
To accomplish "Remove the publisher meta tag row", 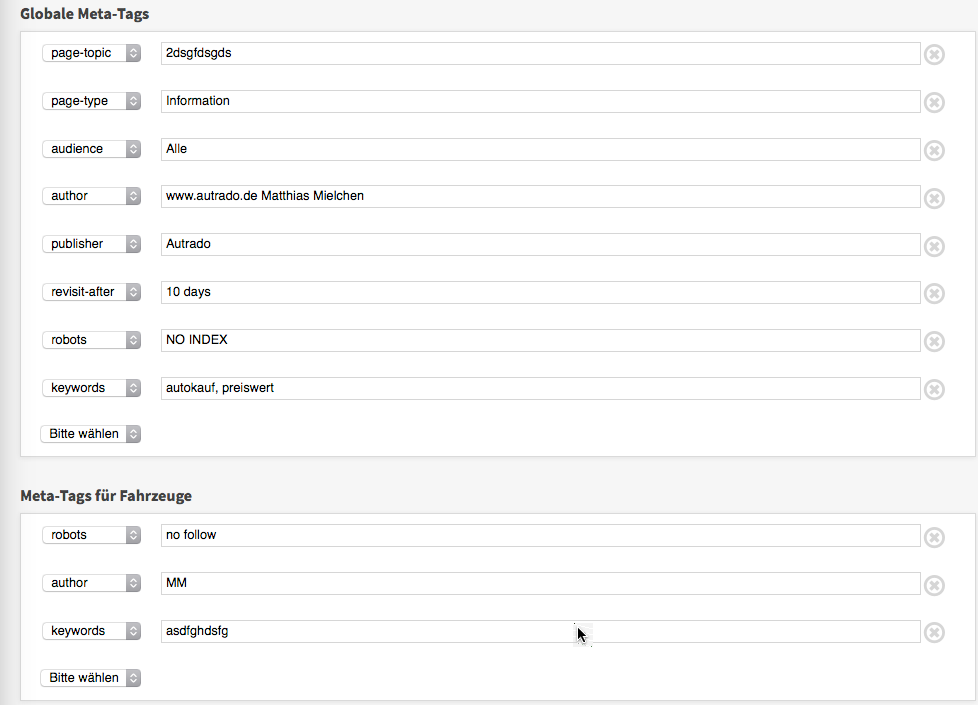I will pos(933,246).
